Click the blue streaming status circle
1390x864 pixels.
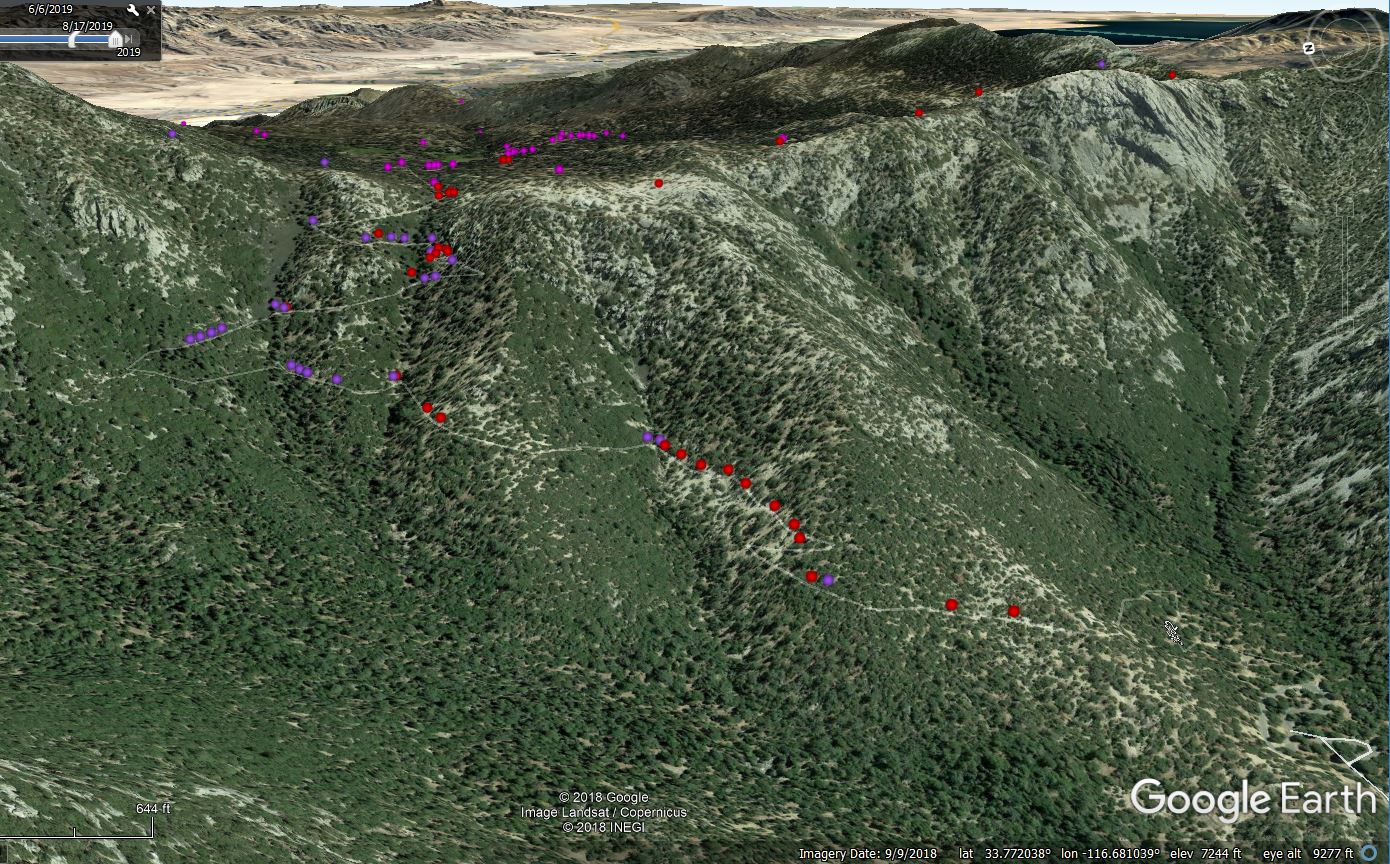pos(1368,853)
